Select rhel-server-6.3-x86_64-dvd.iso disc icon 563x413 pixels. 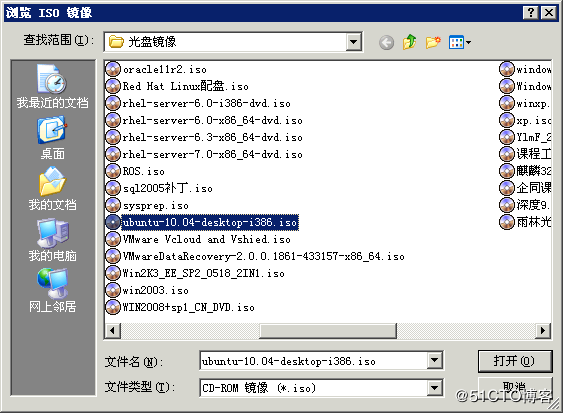tap(112, 137)
